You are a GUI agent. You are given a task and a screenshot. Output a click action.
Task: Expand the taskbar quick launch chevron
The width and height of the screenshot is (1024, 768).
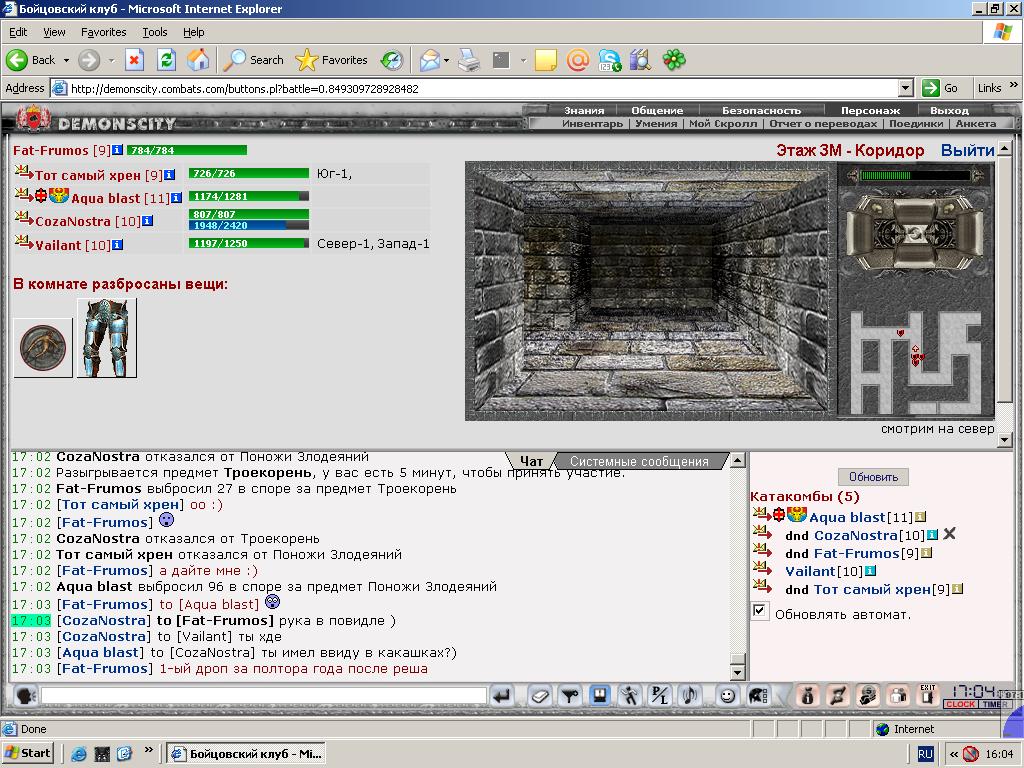148,749
